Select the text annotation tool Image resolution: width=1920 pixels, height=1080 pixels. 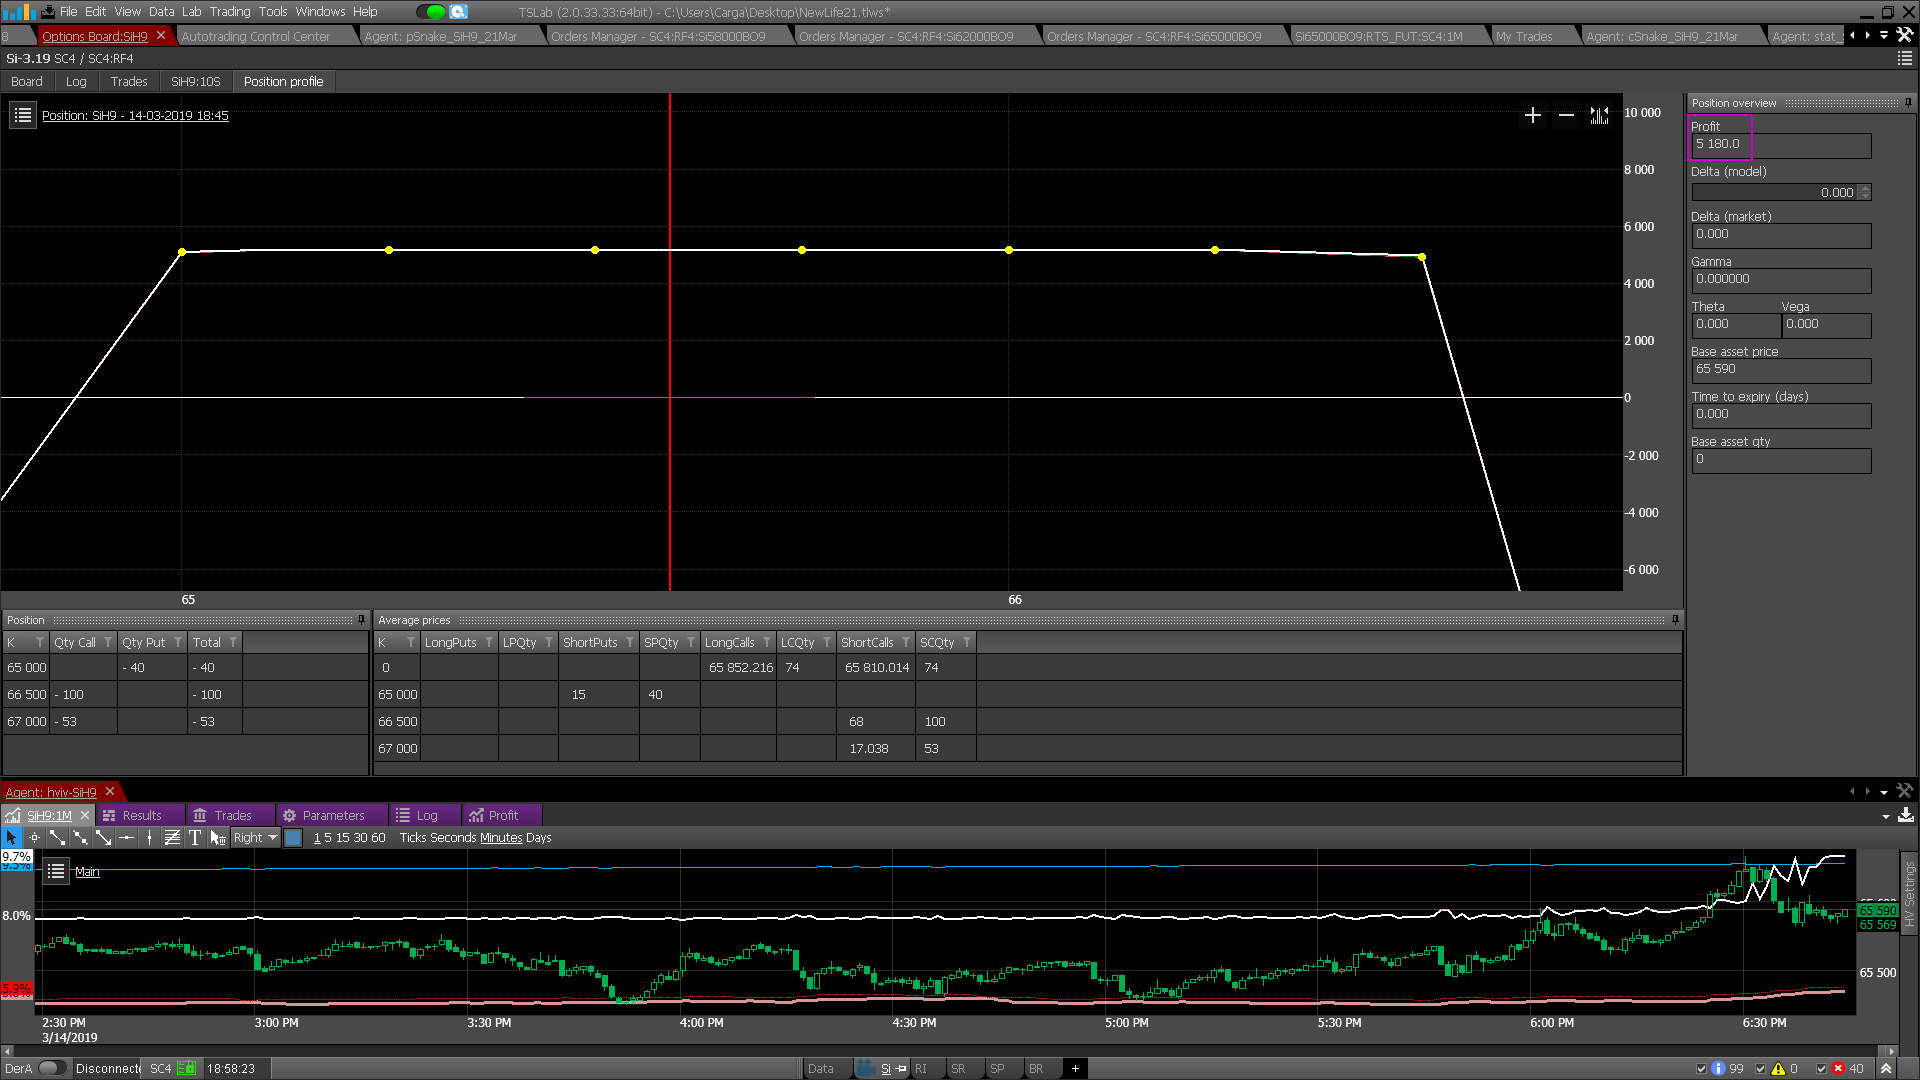pyautogui.click(x=195, y=838)
